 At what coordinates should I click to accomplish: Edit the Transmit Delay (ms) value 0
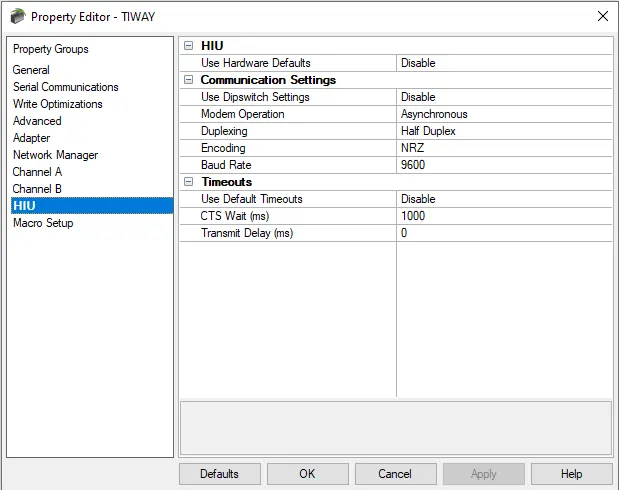[x=504, y=233]
